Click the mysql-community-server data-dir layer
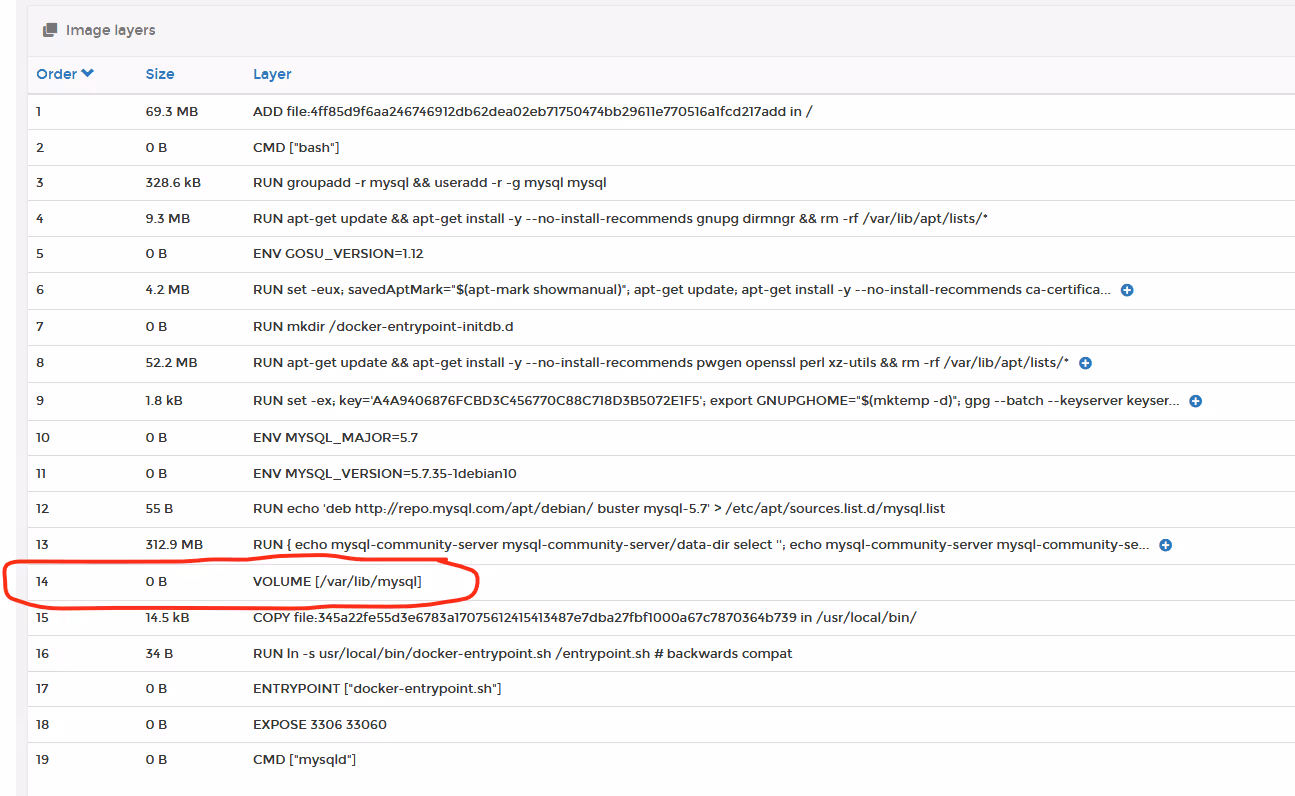The height and width of the screenshot is (796, 1295). 701,544
